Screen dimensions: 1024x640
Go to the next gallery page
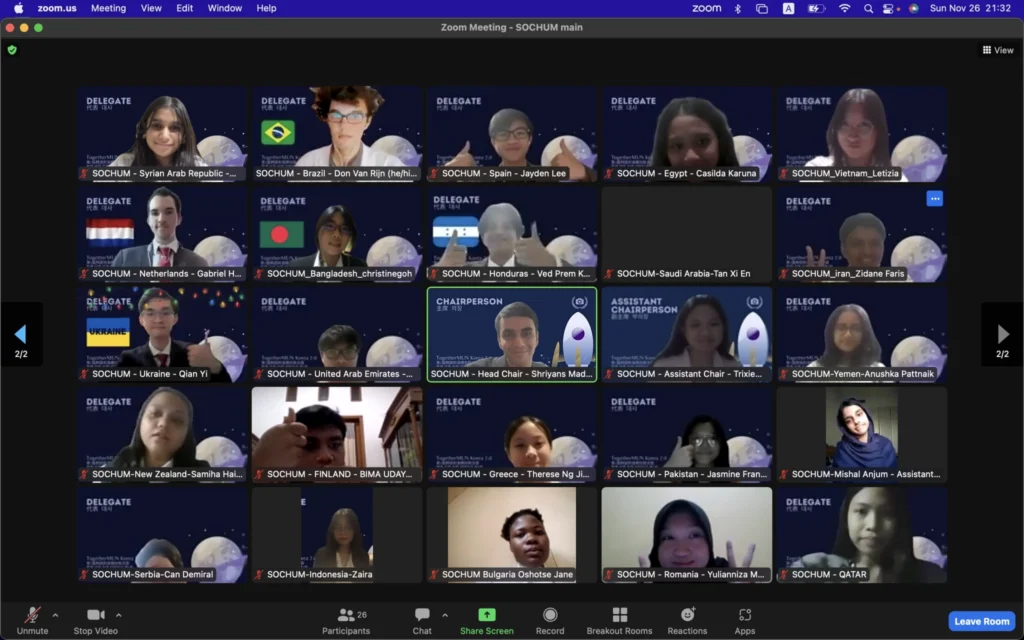[x=1003, y=333]
